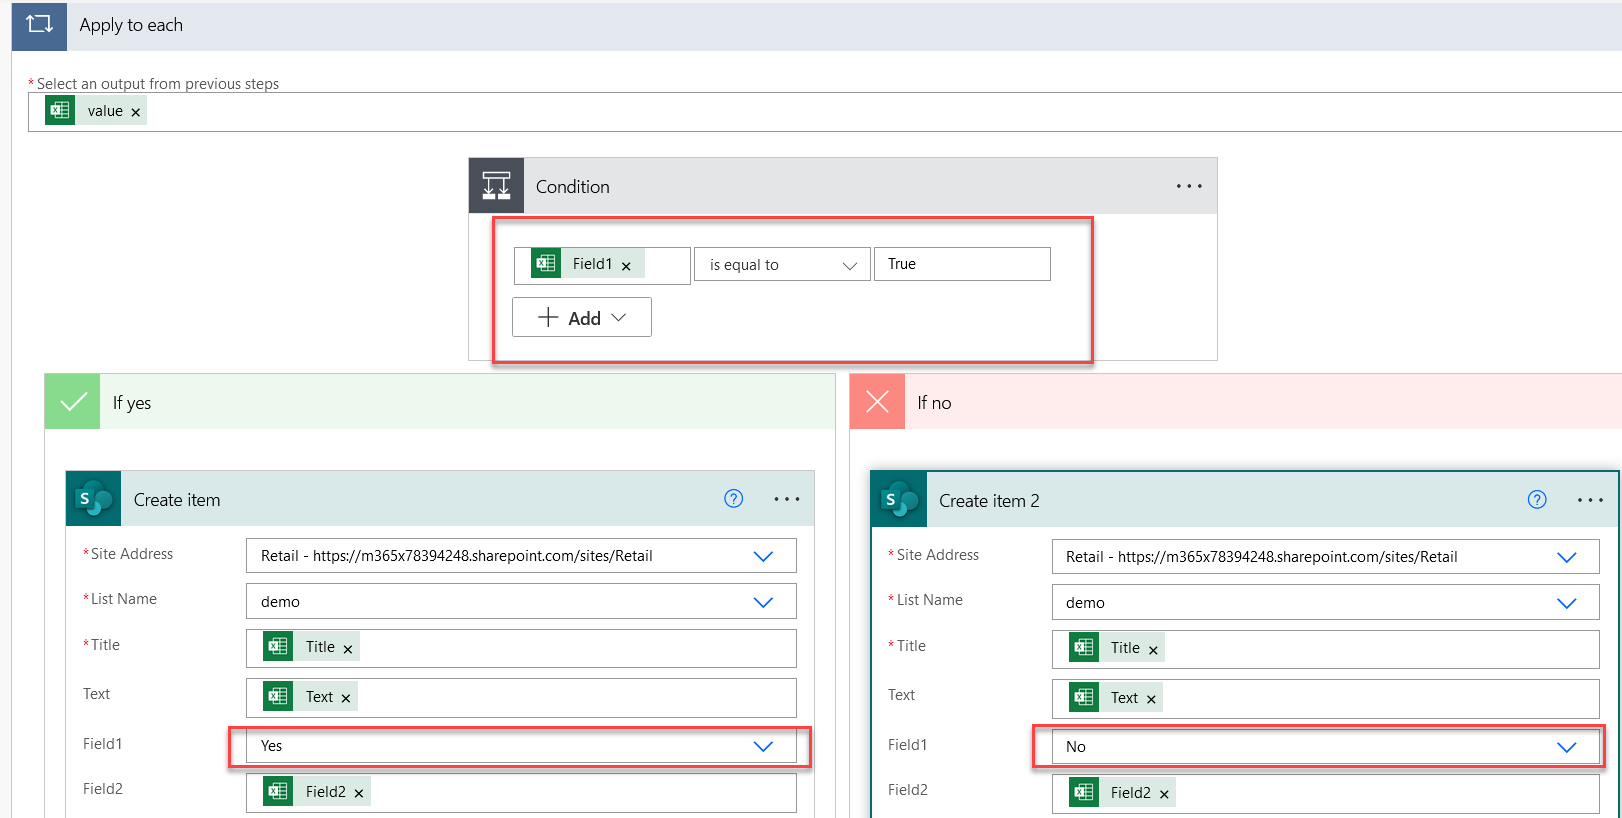Expand the Field1 No dropdown in Create item 2
This screenshot has height=818, width=1622.
[x=1567, y=747]
